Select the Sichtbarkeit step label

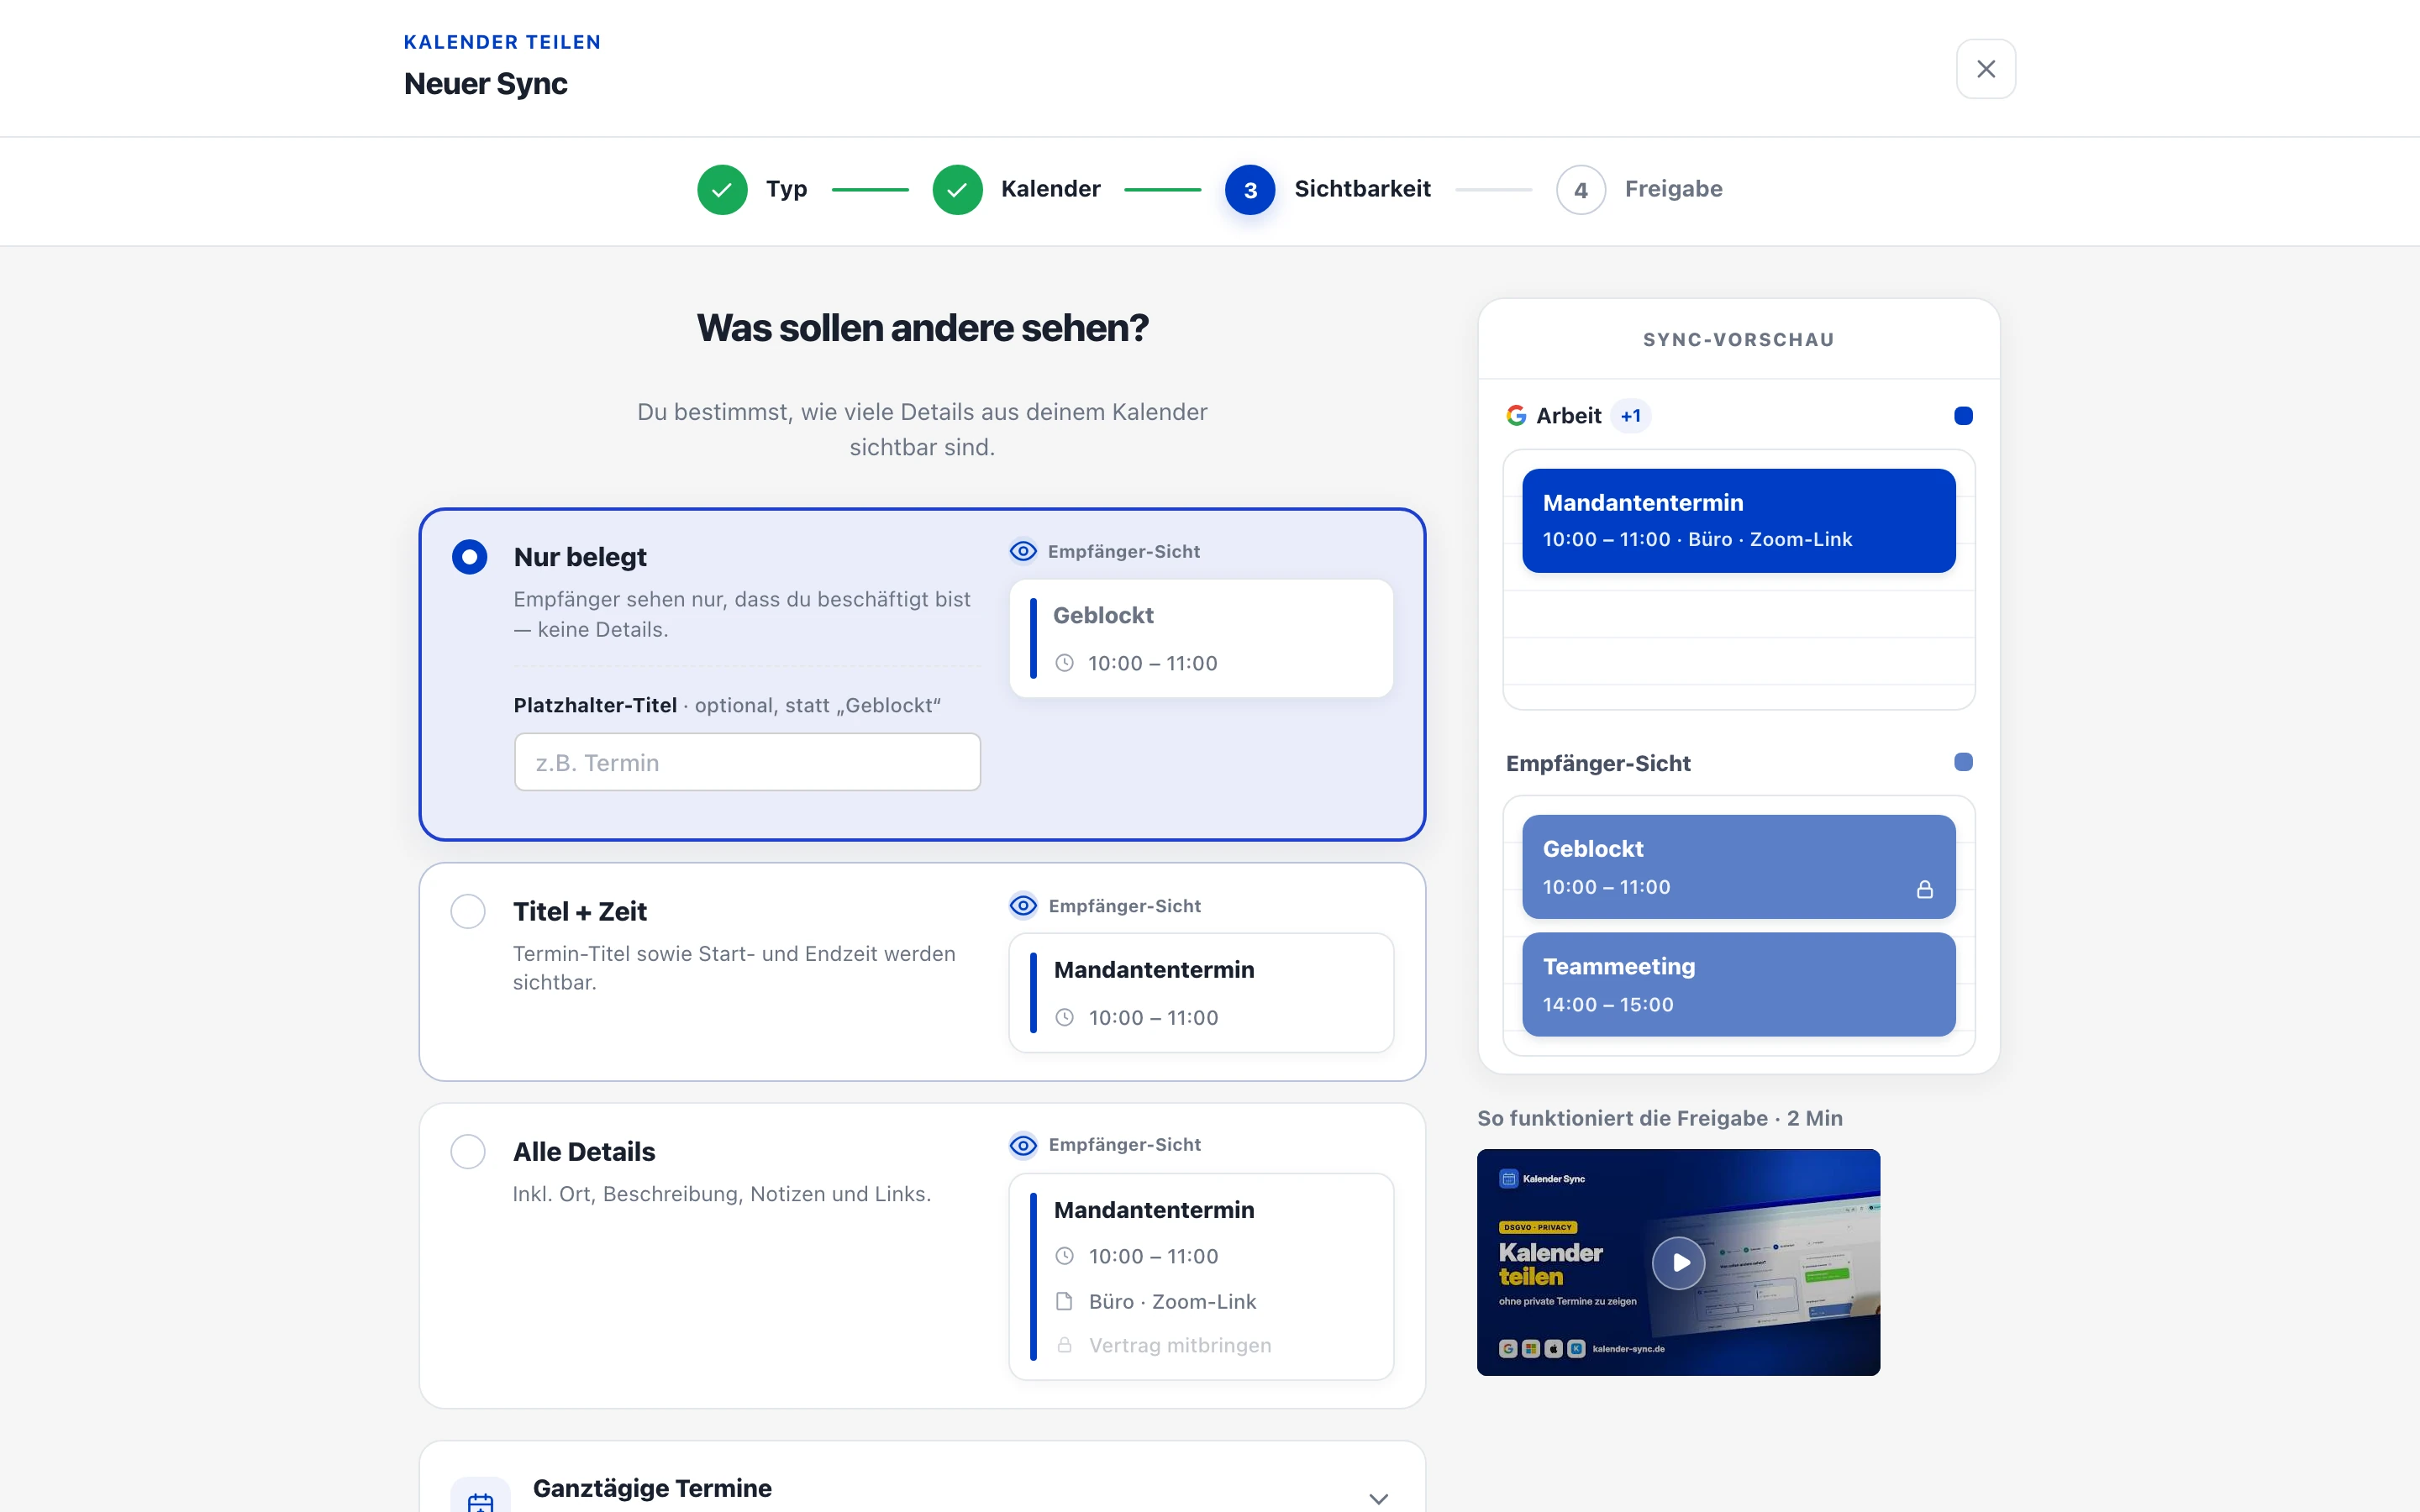[x=1362, y=189]
